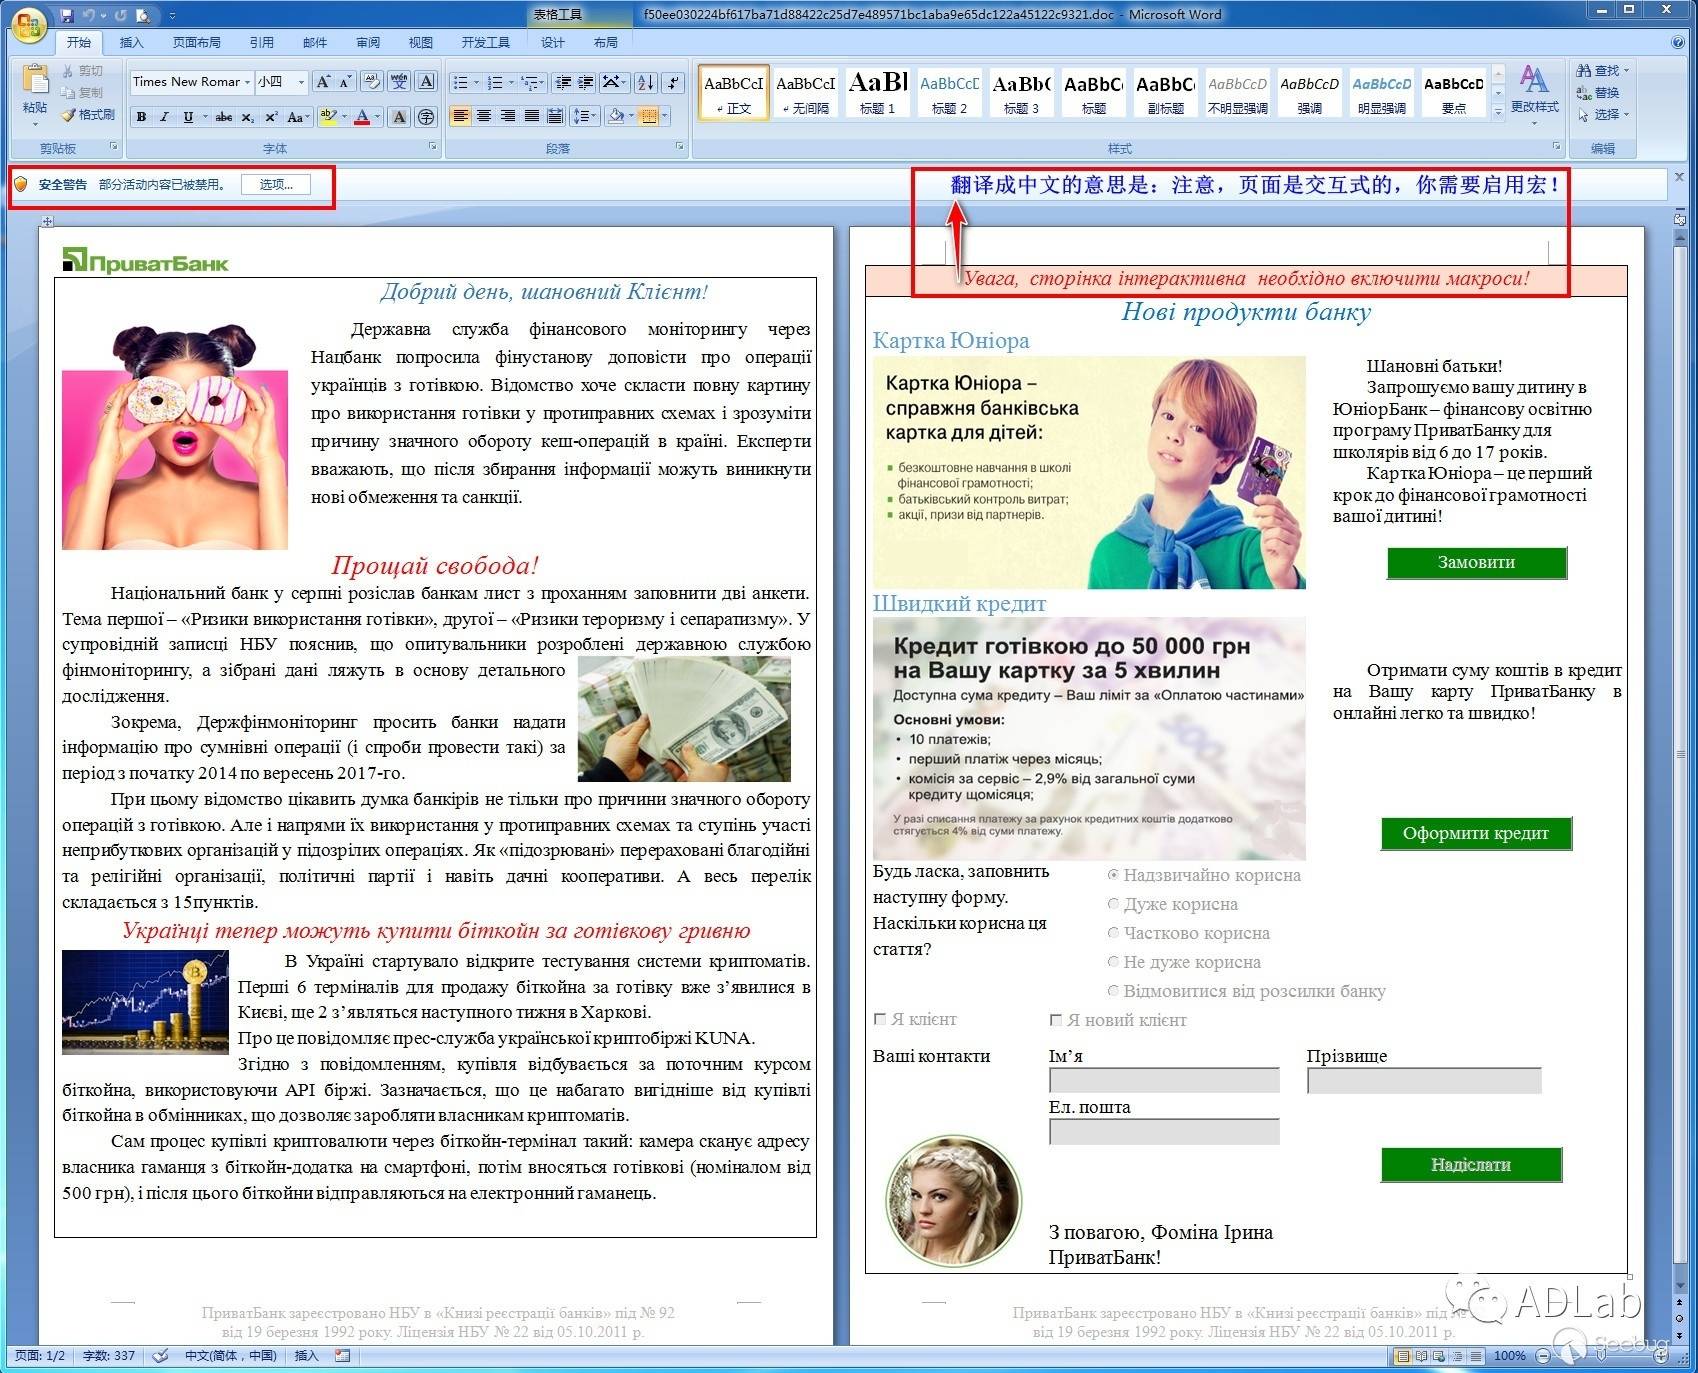Select 'Не дуже корисна' radio option
This screenshot has height=1373, width=1698.
[1113, 962]
